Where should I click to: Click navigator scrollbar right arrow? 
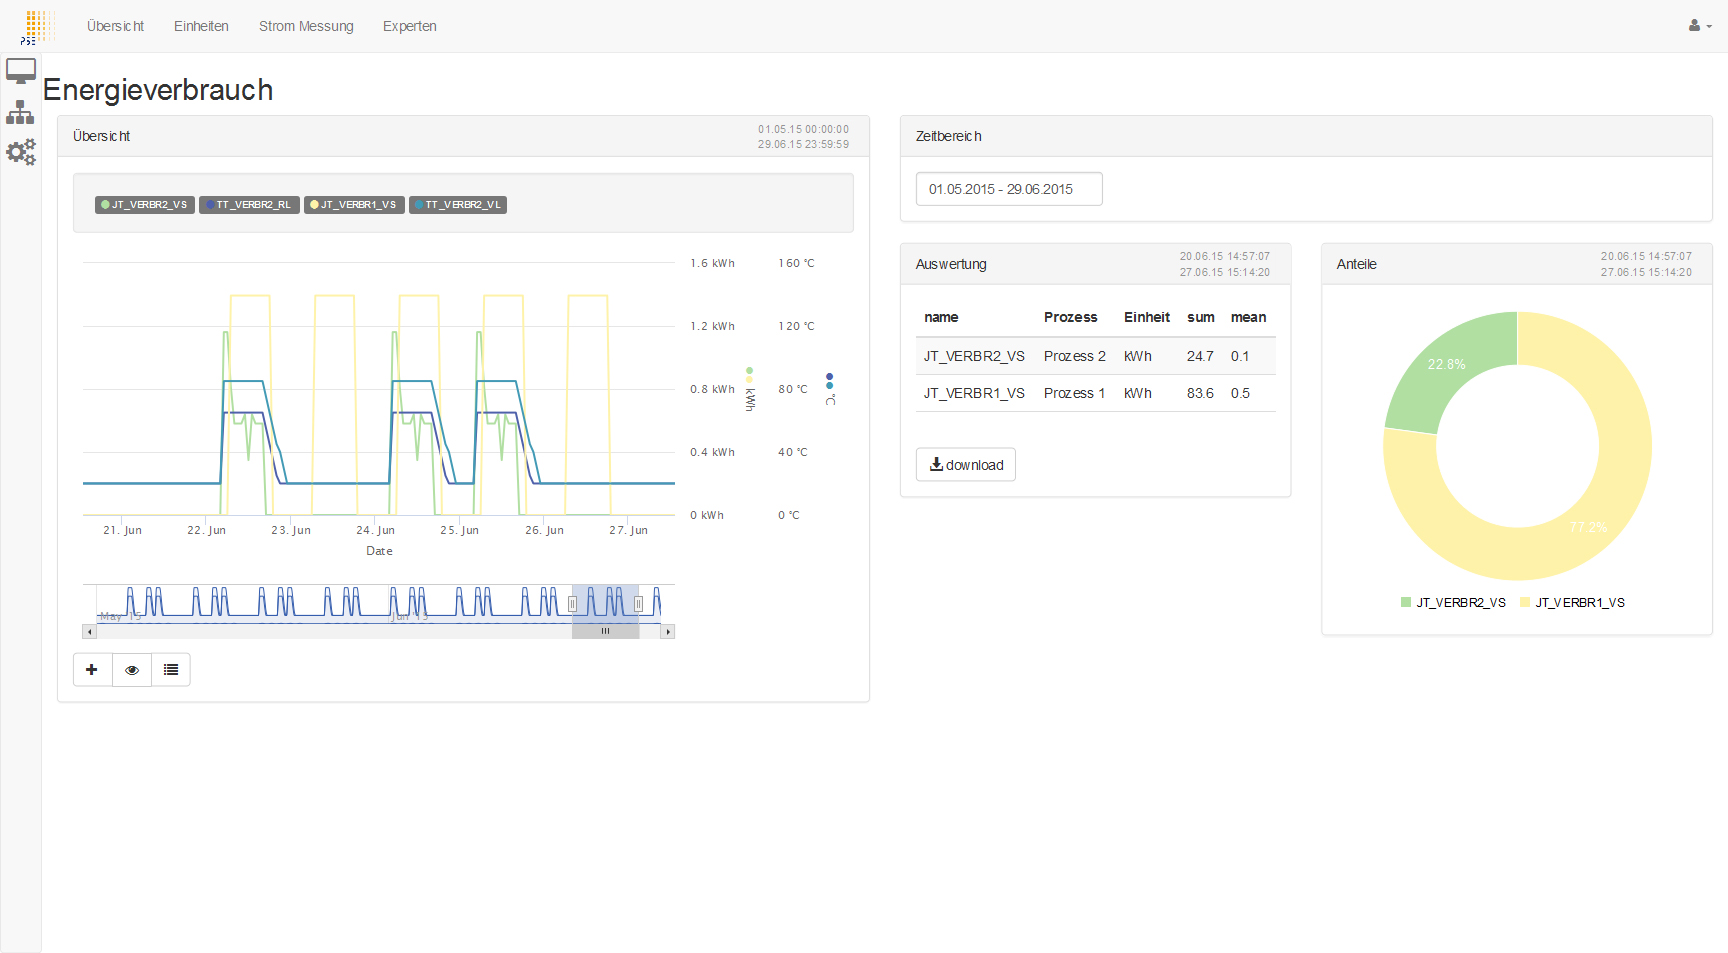tap(668, 632)
